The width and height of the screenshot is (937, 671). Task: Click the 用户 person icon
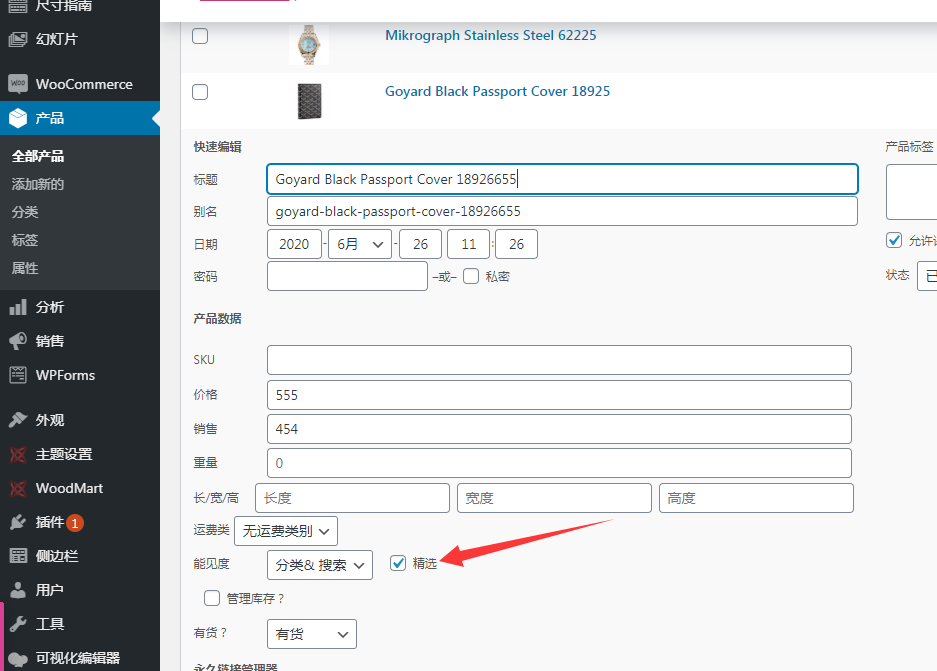[18, 590]
